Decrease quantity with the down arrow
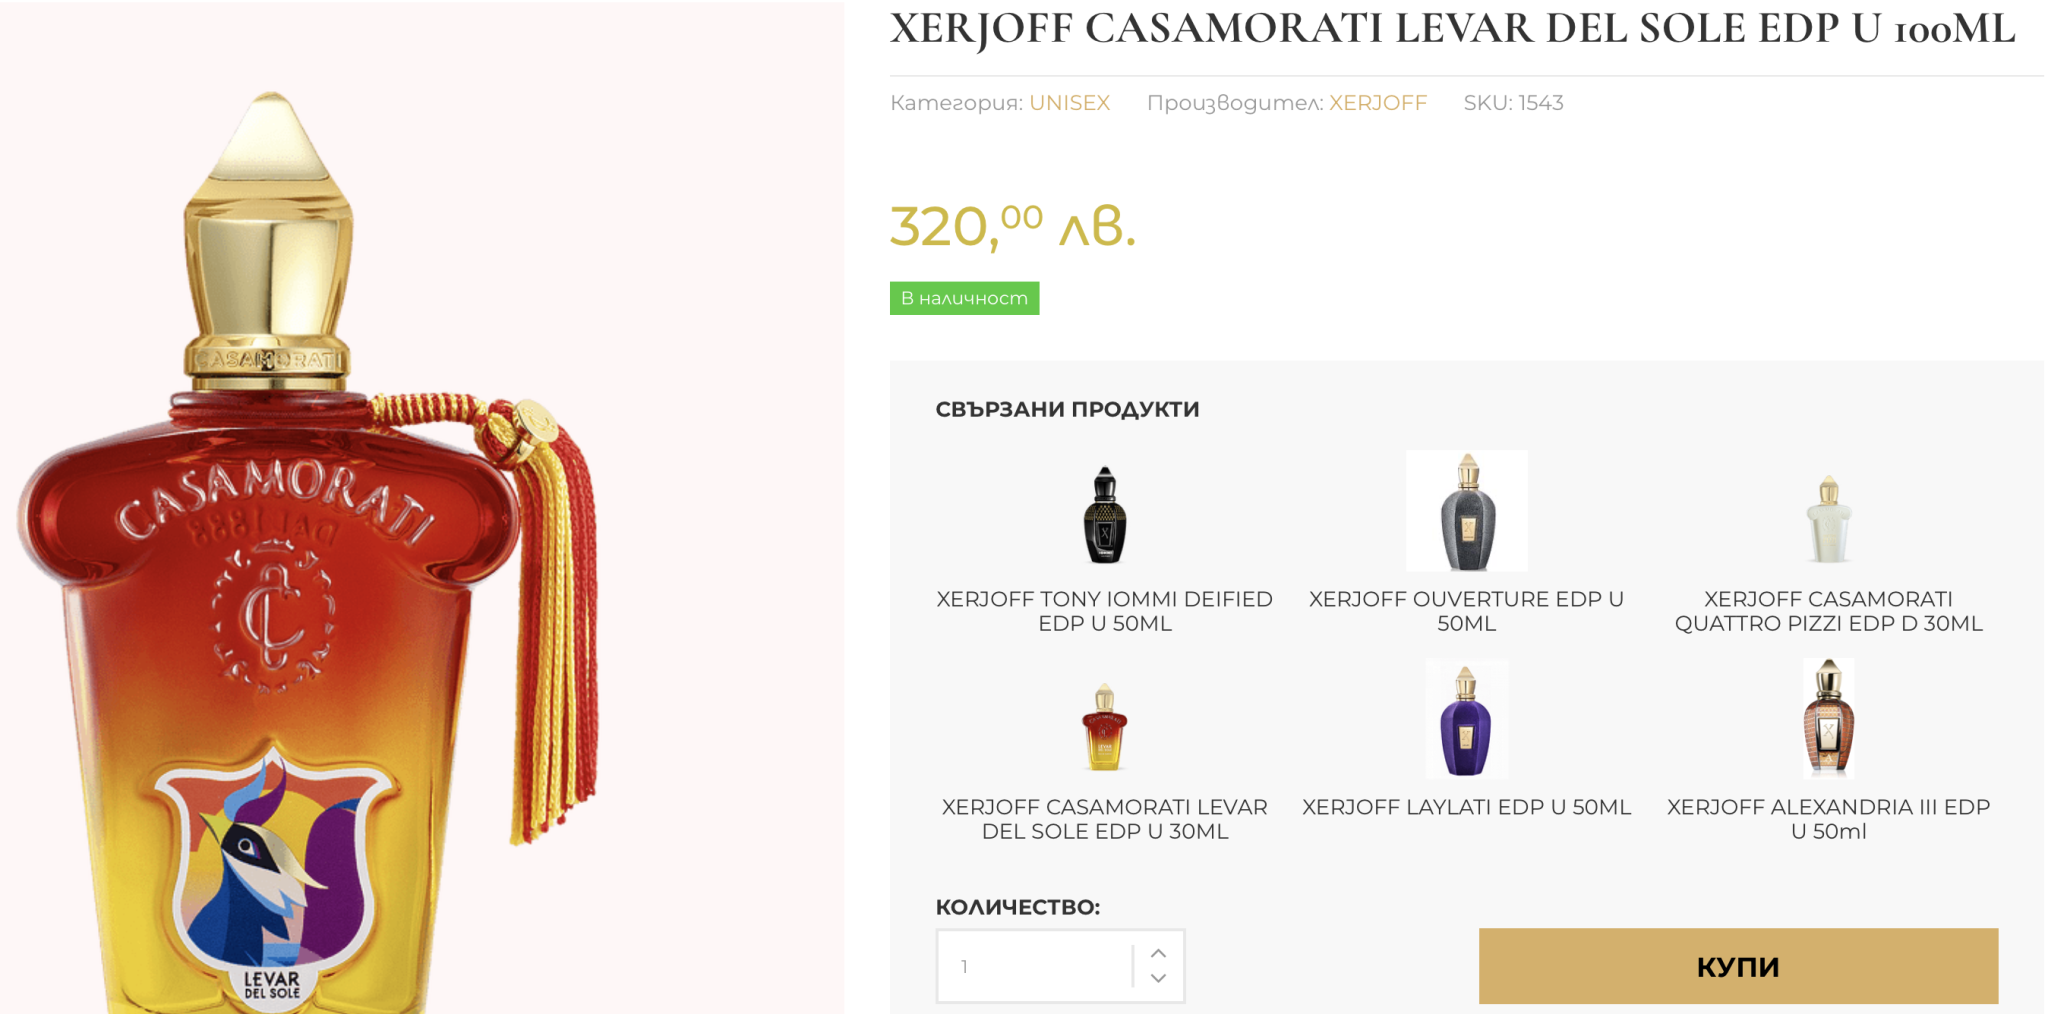 pyautogui.click(x=1158, y=979)
